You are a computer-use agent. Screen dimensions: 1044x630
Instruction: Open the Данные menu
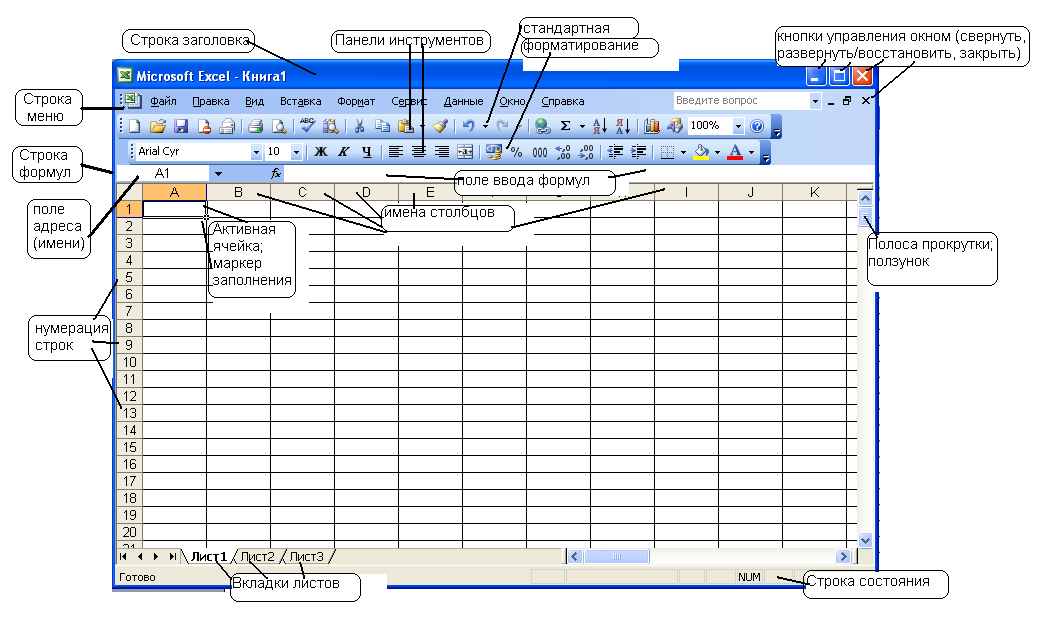(463, 101)
